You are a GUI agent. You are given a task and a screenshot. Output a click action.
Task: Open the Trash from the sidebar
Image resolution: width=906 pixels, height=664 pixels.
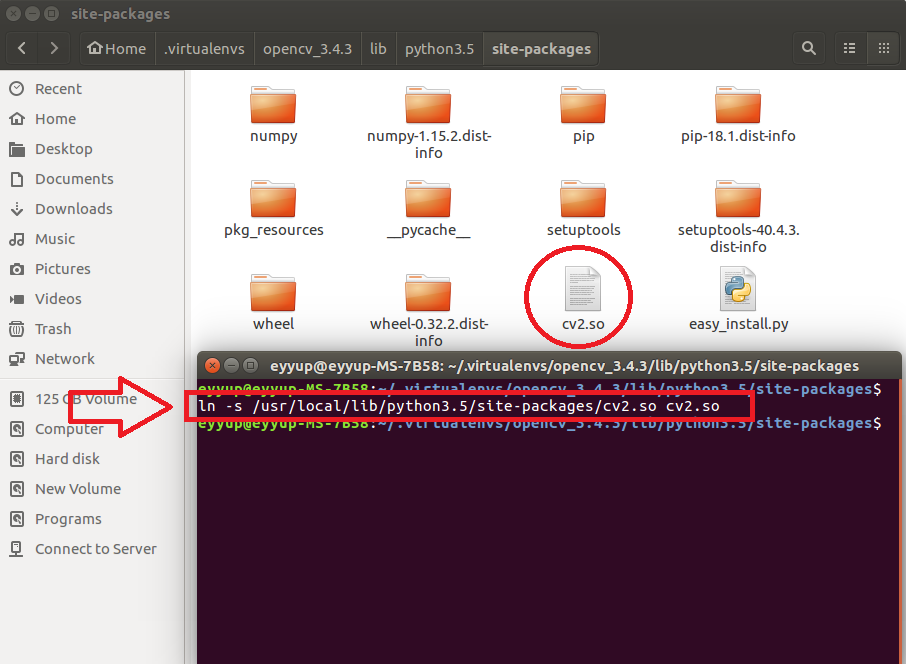tap(60, 328)
